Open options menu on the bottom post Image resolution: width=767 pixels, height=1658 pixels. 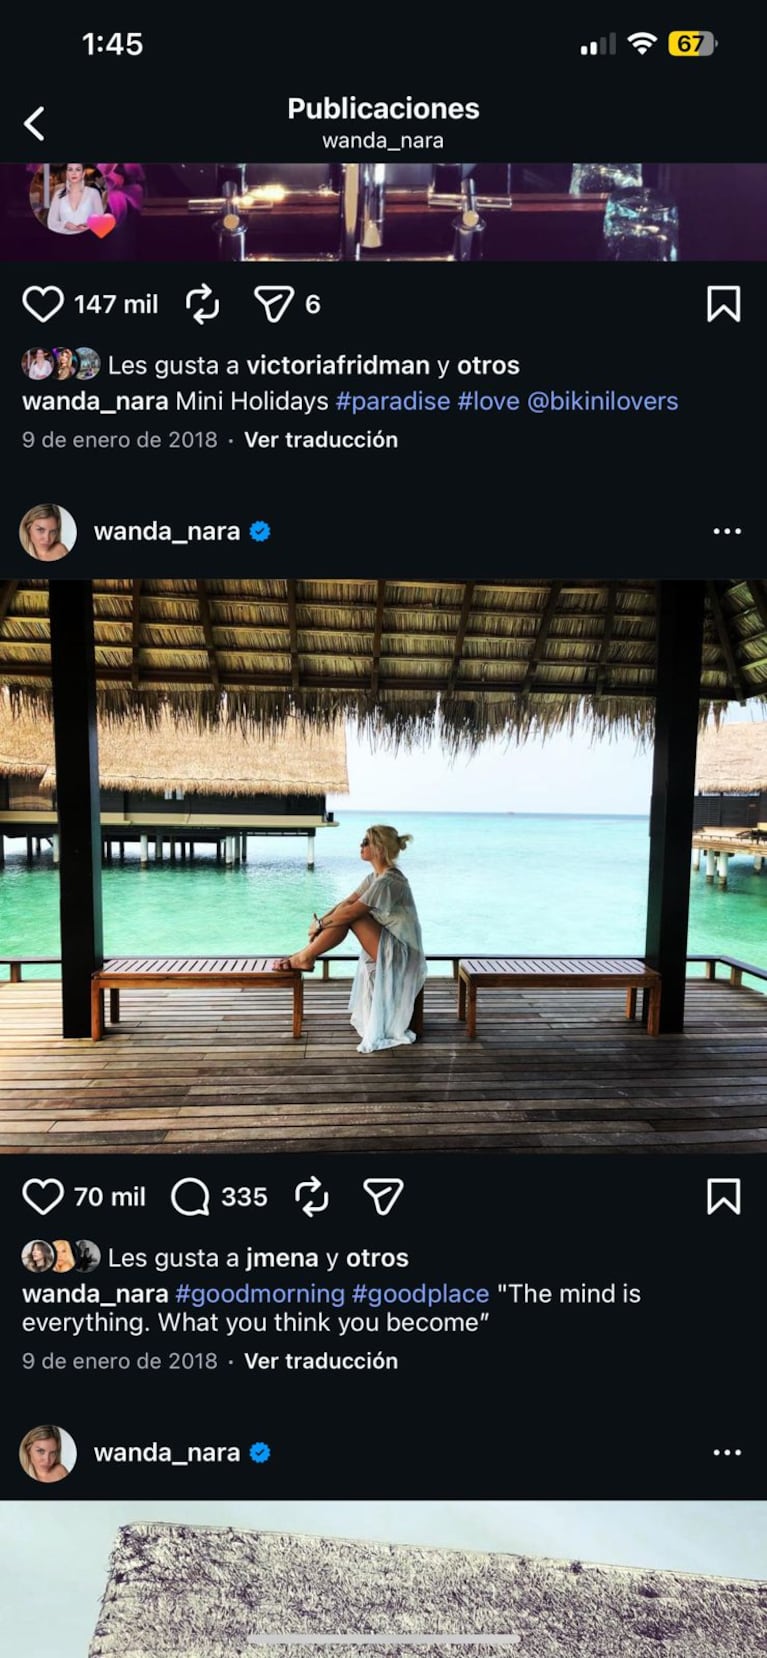[x=725, y=1450]
